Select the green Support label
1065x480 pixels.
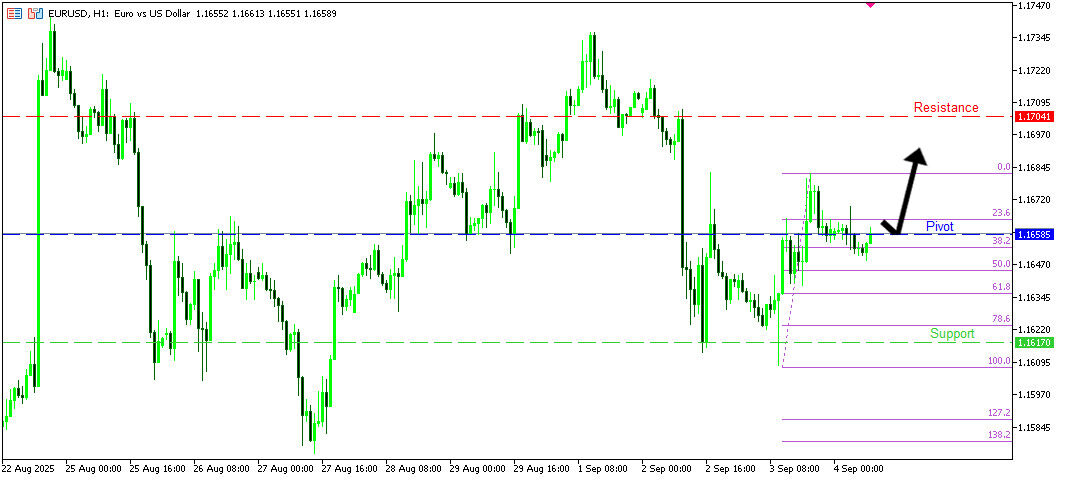(951, 333)
